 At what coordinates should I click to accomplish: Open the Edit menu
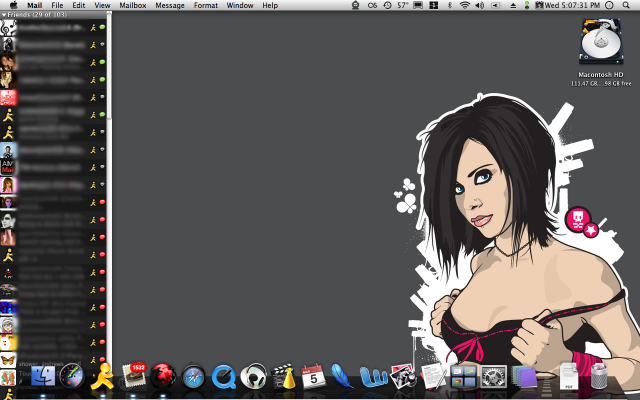pyautogui.click(x=79, y=5)
